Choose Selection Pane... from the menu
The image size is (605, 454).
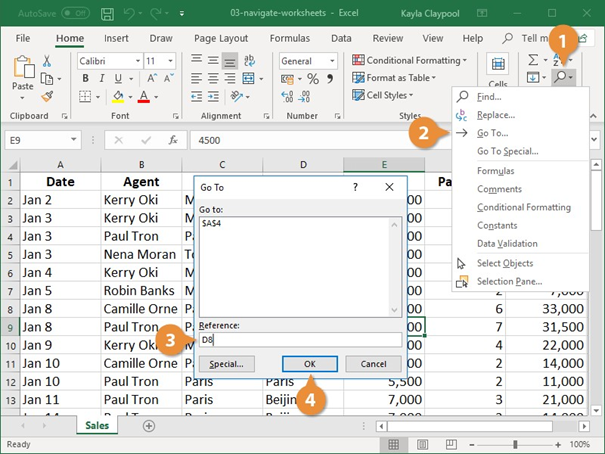point(521,282)
